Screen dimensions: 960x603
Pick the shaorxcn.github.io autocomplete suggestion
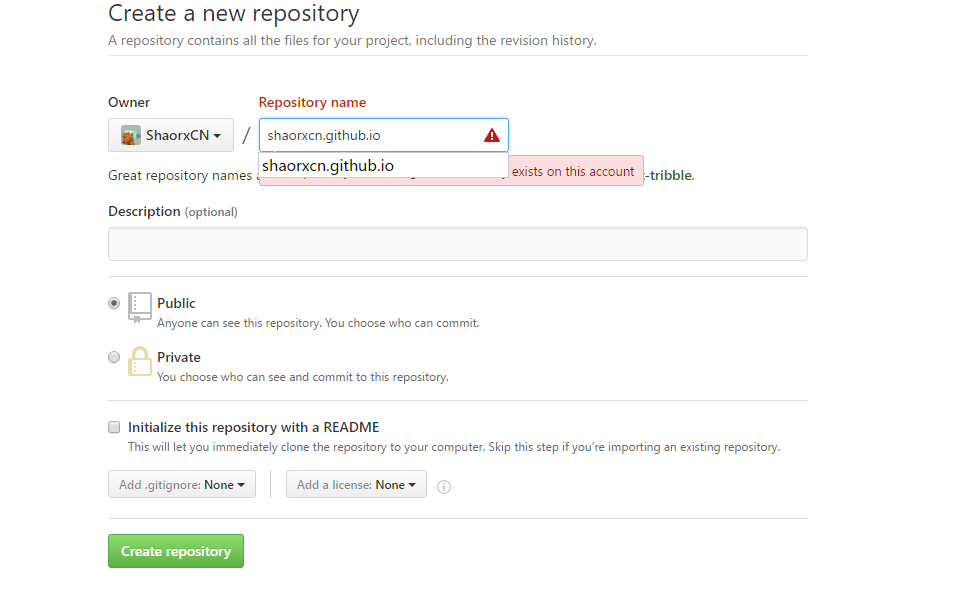383,165
